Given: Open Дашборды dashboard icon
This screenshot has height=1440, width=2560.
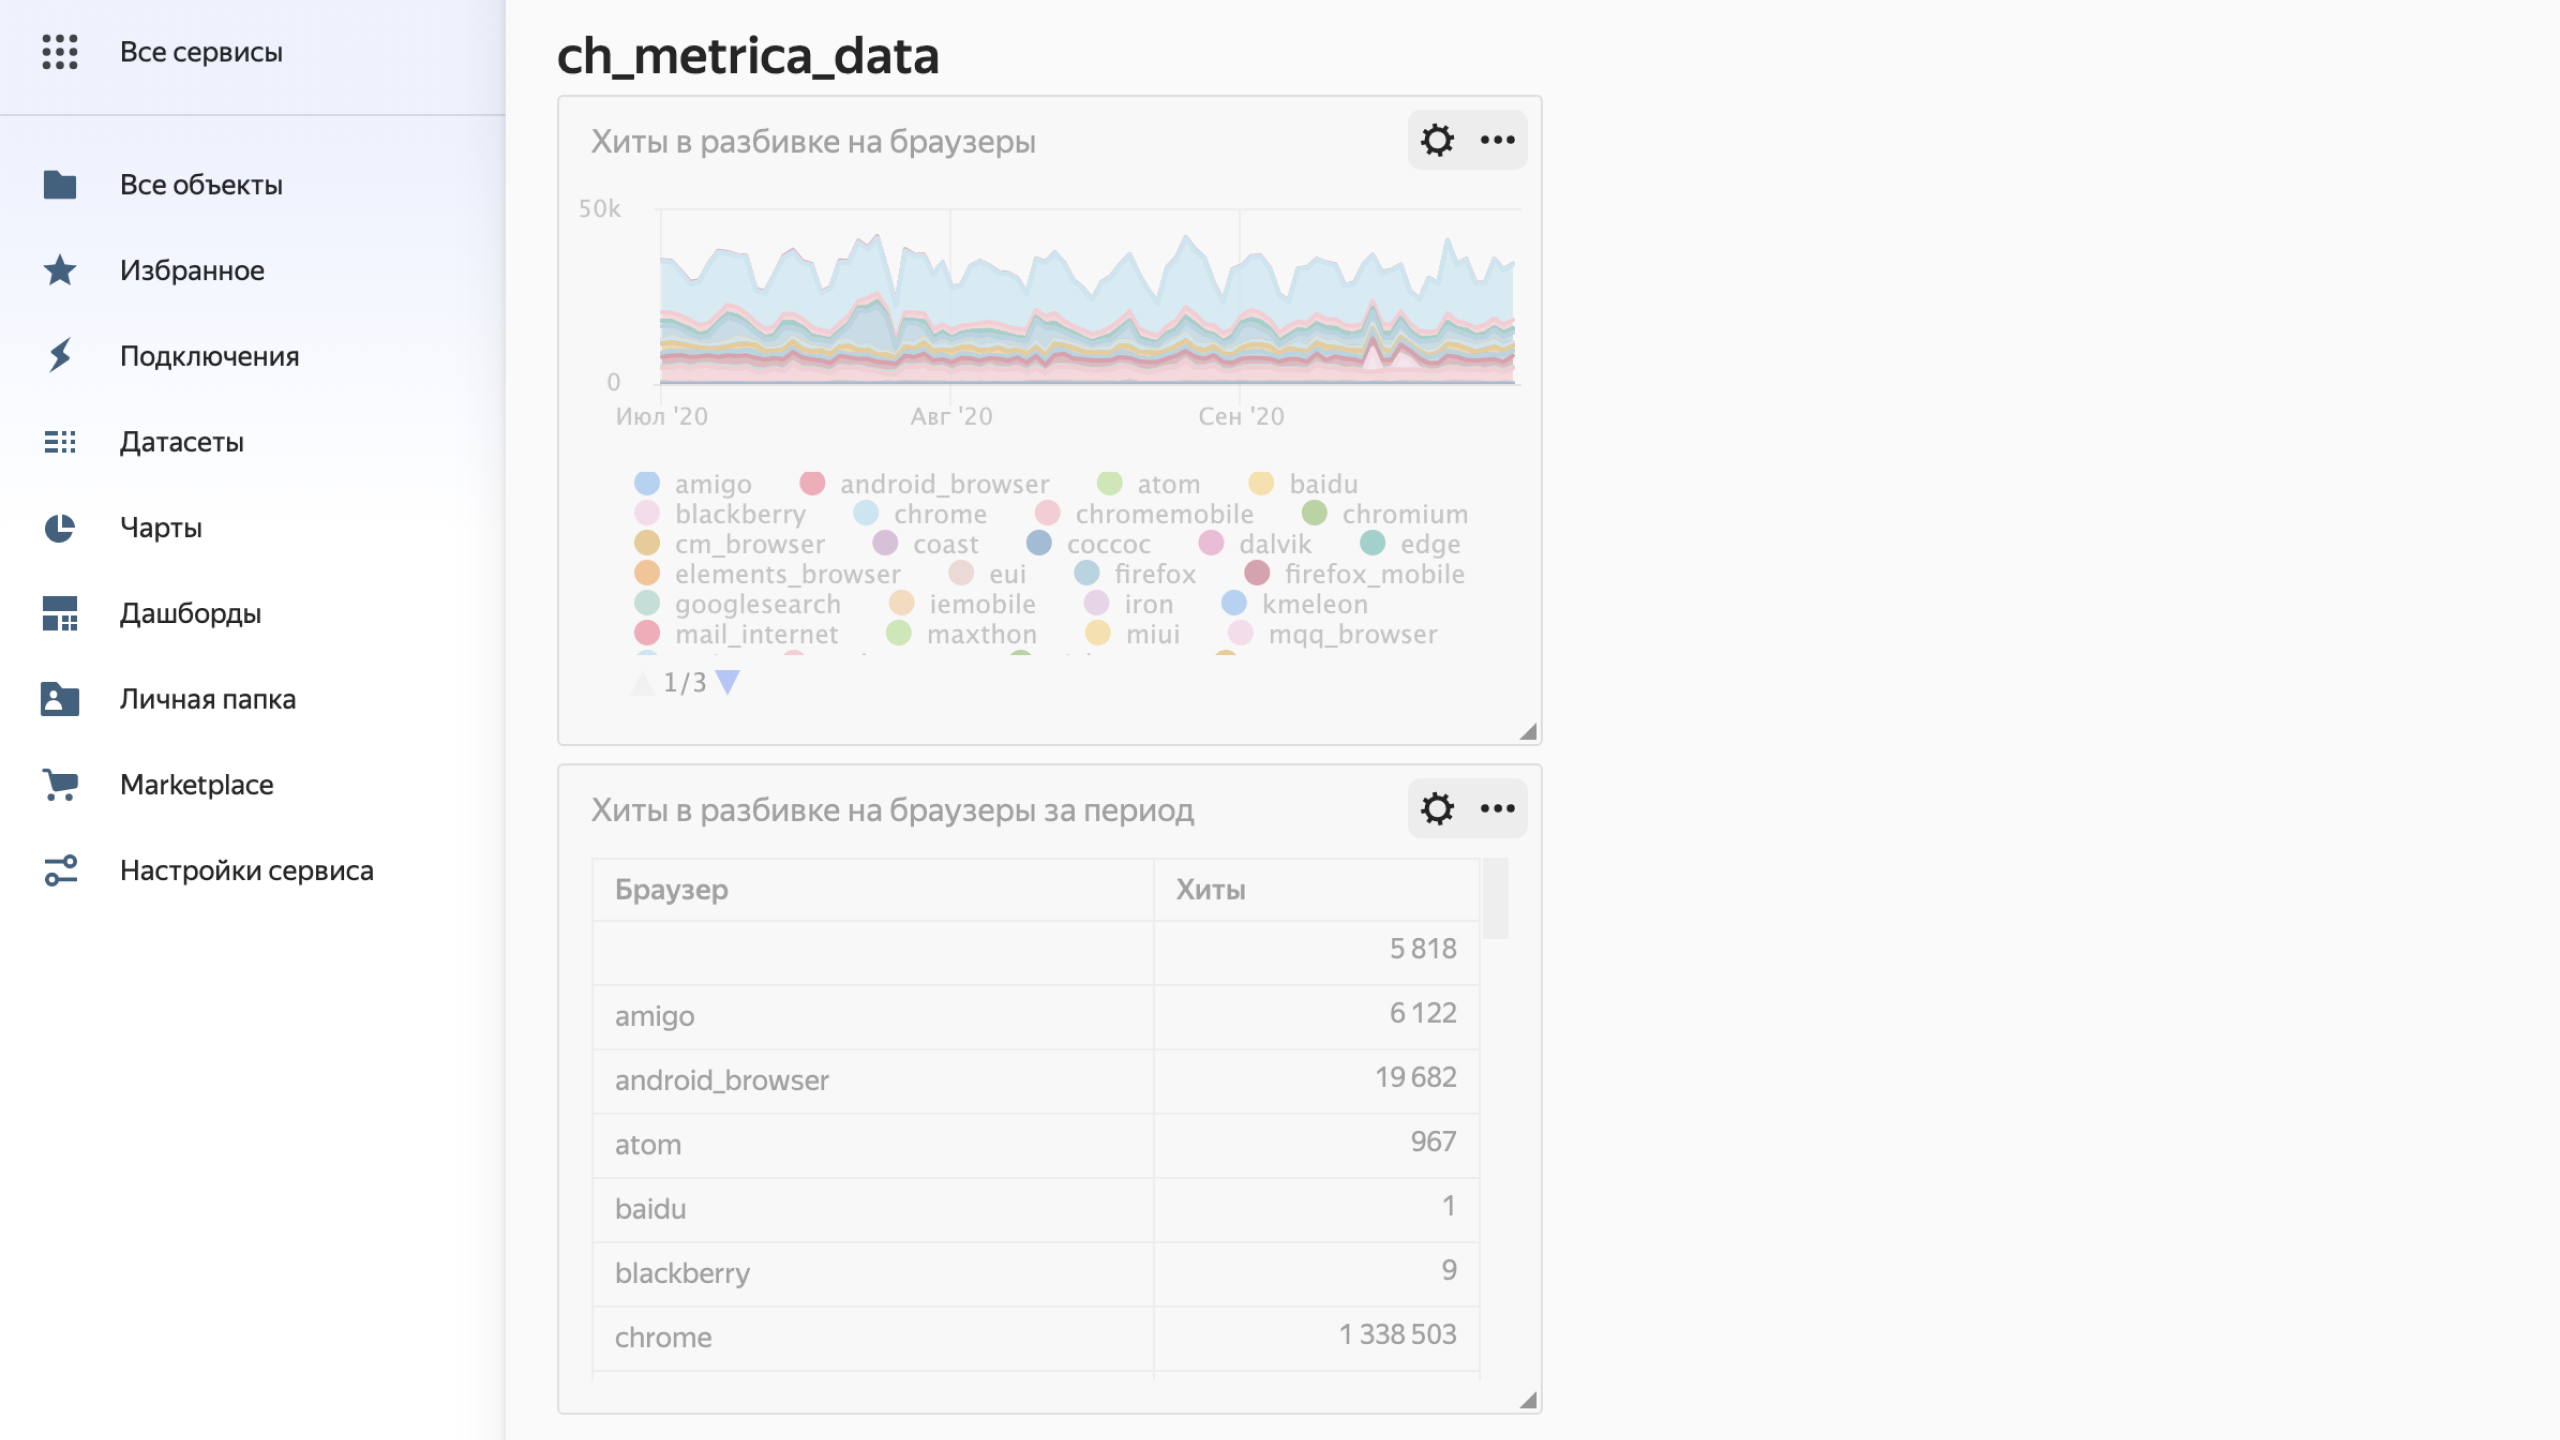Looking at the screenshot, I should point(60,612).
